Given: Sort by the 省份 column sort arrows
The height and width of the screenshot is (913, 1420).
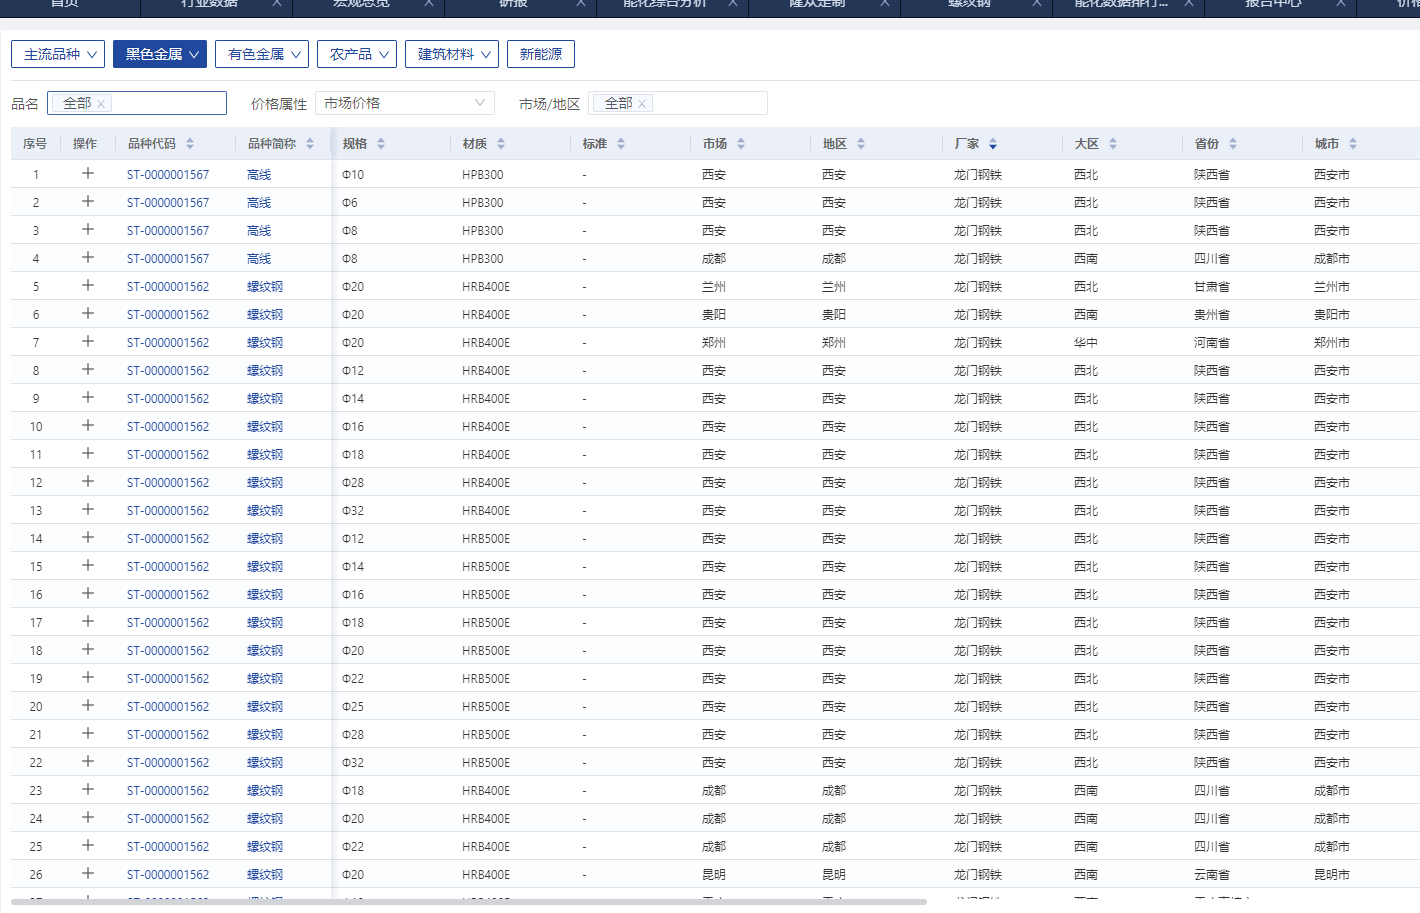Looking at the screenshot, I should coord(1233,144).
